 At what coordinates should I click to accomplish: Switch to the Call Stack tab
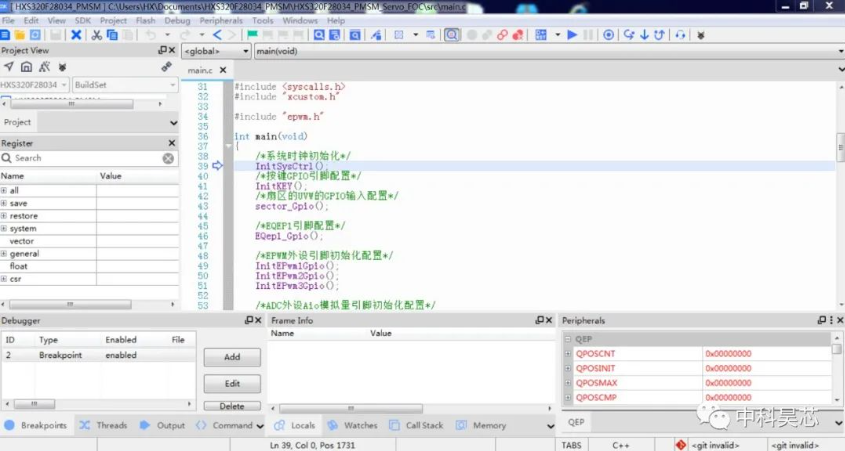(417, 425)
